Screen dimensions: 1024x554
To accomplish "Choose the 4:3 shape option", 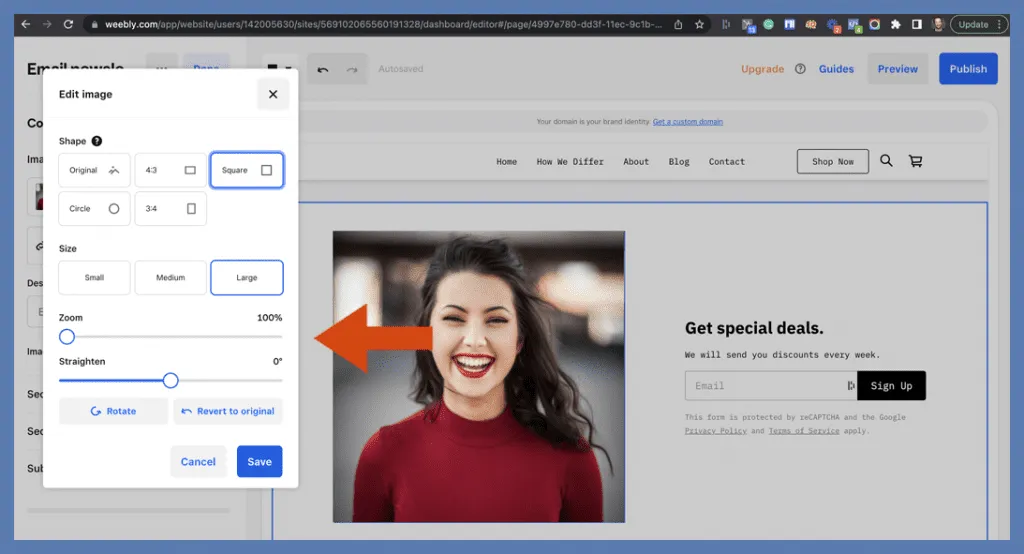I will 170,170.
